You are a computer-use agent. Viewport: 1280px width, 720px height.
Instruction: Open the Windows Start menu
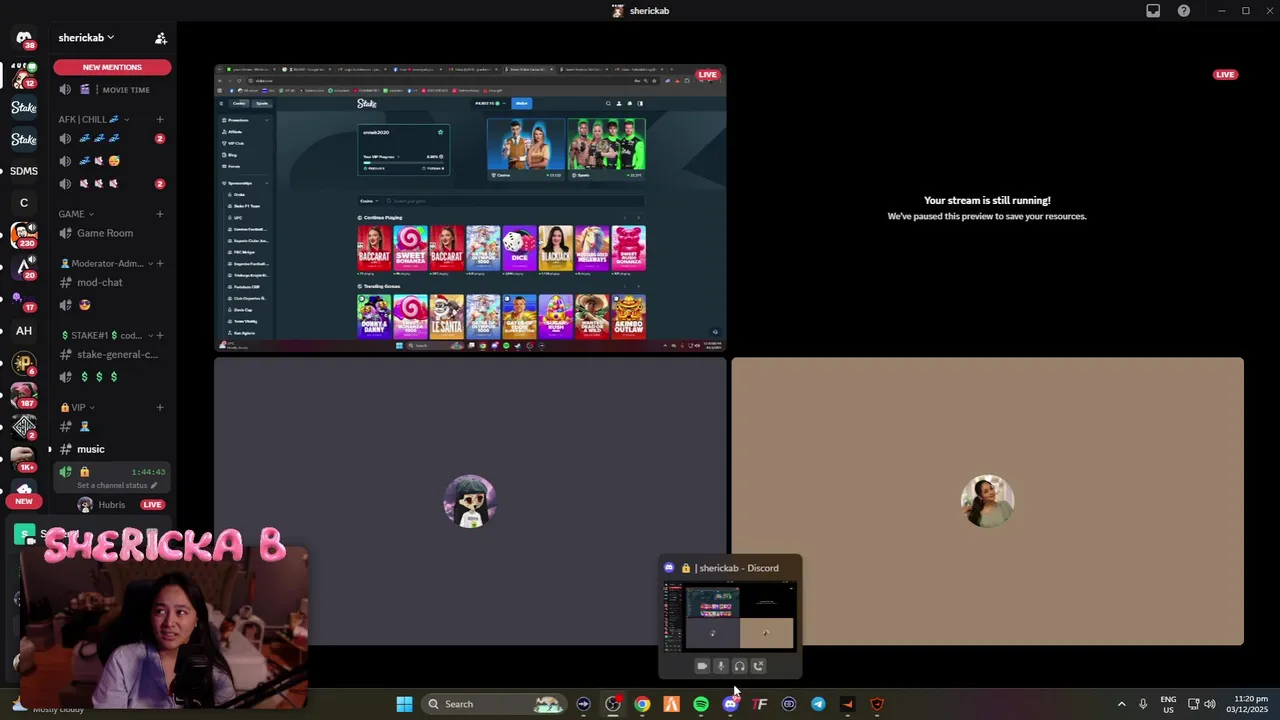click(404, 704)
